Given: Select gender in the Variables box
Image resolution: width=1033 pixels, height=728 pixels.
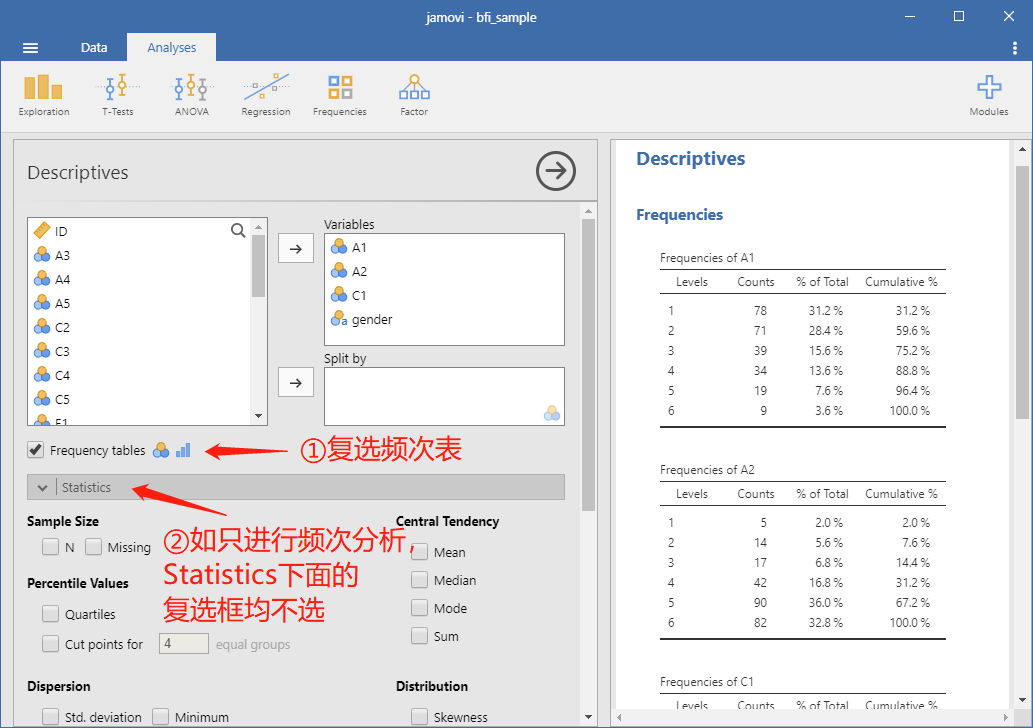Looking at the screenshot, I should [x=444, y=320].
